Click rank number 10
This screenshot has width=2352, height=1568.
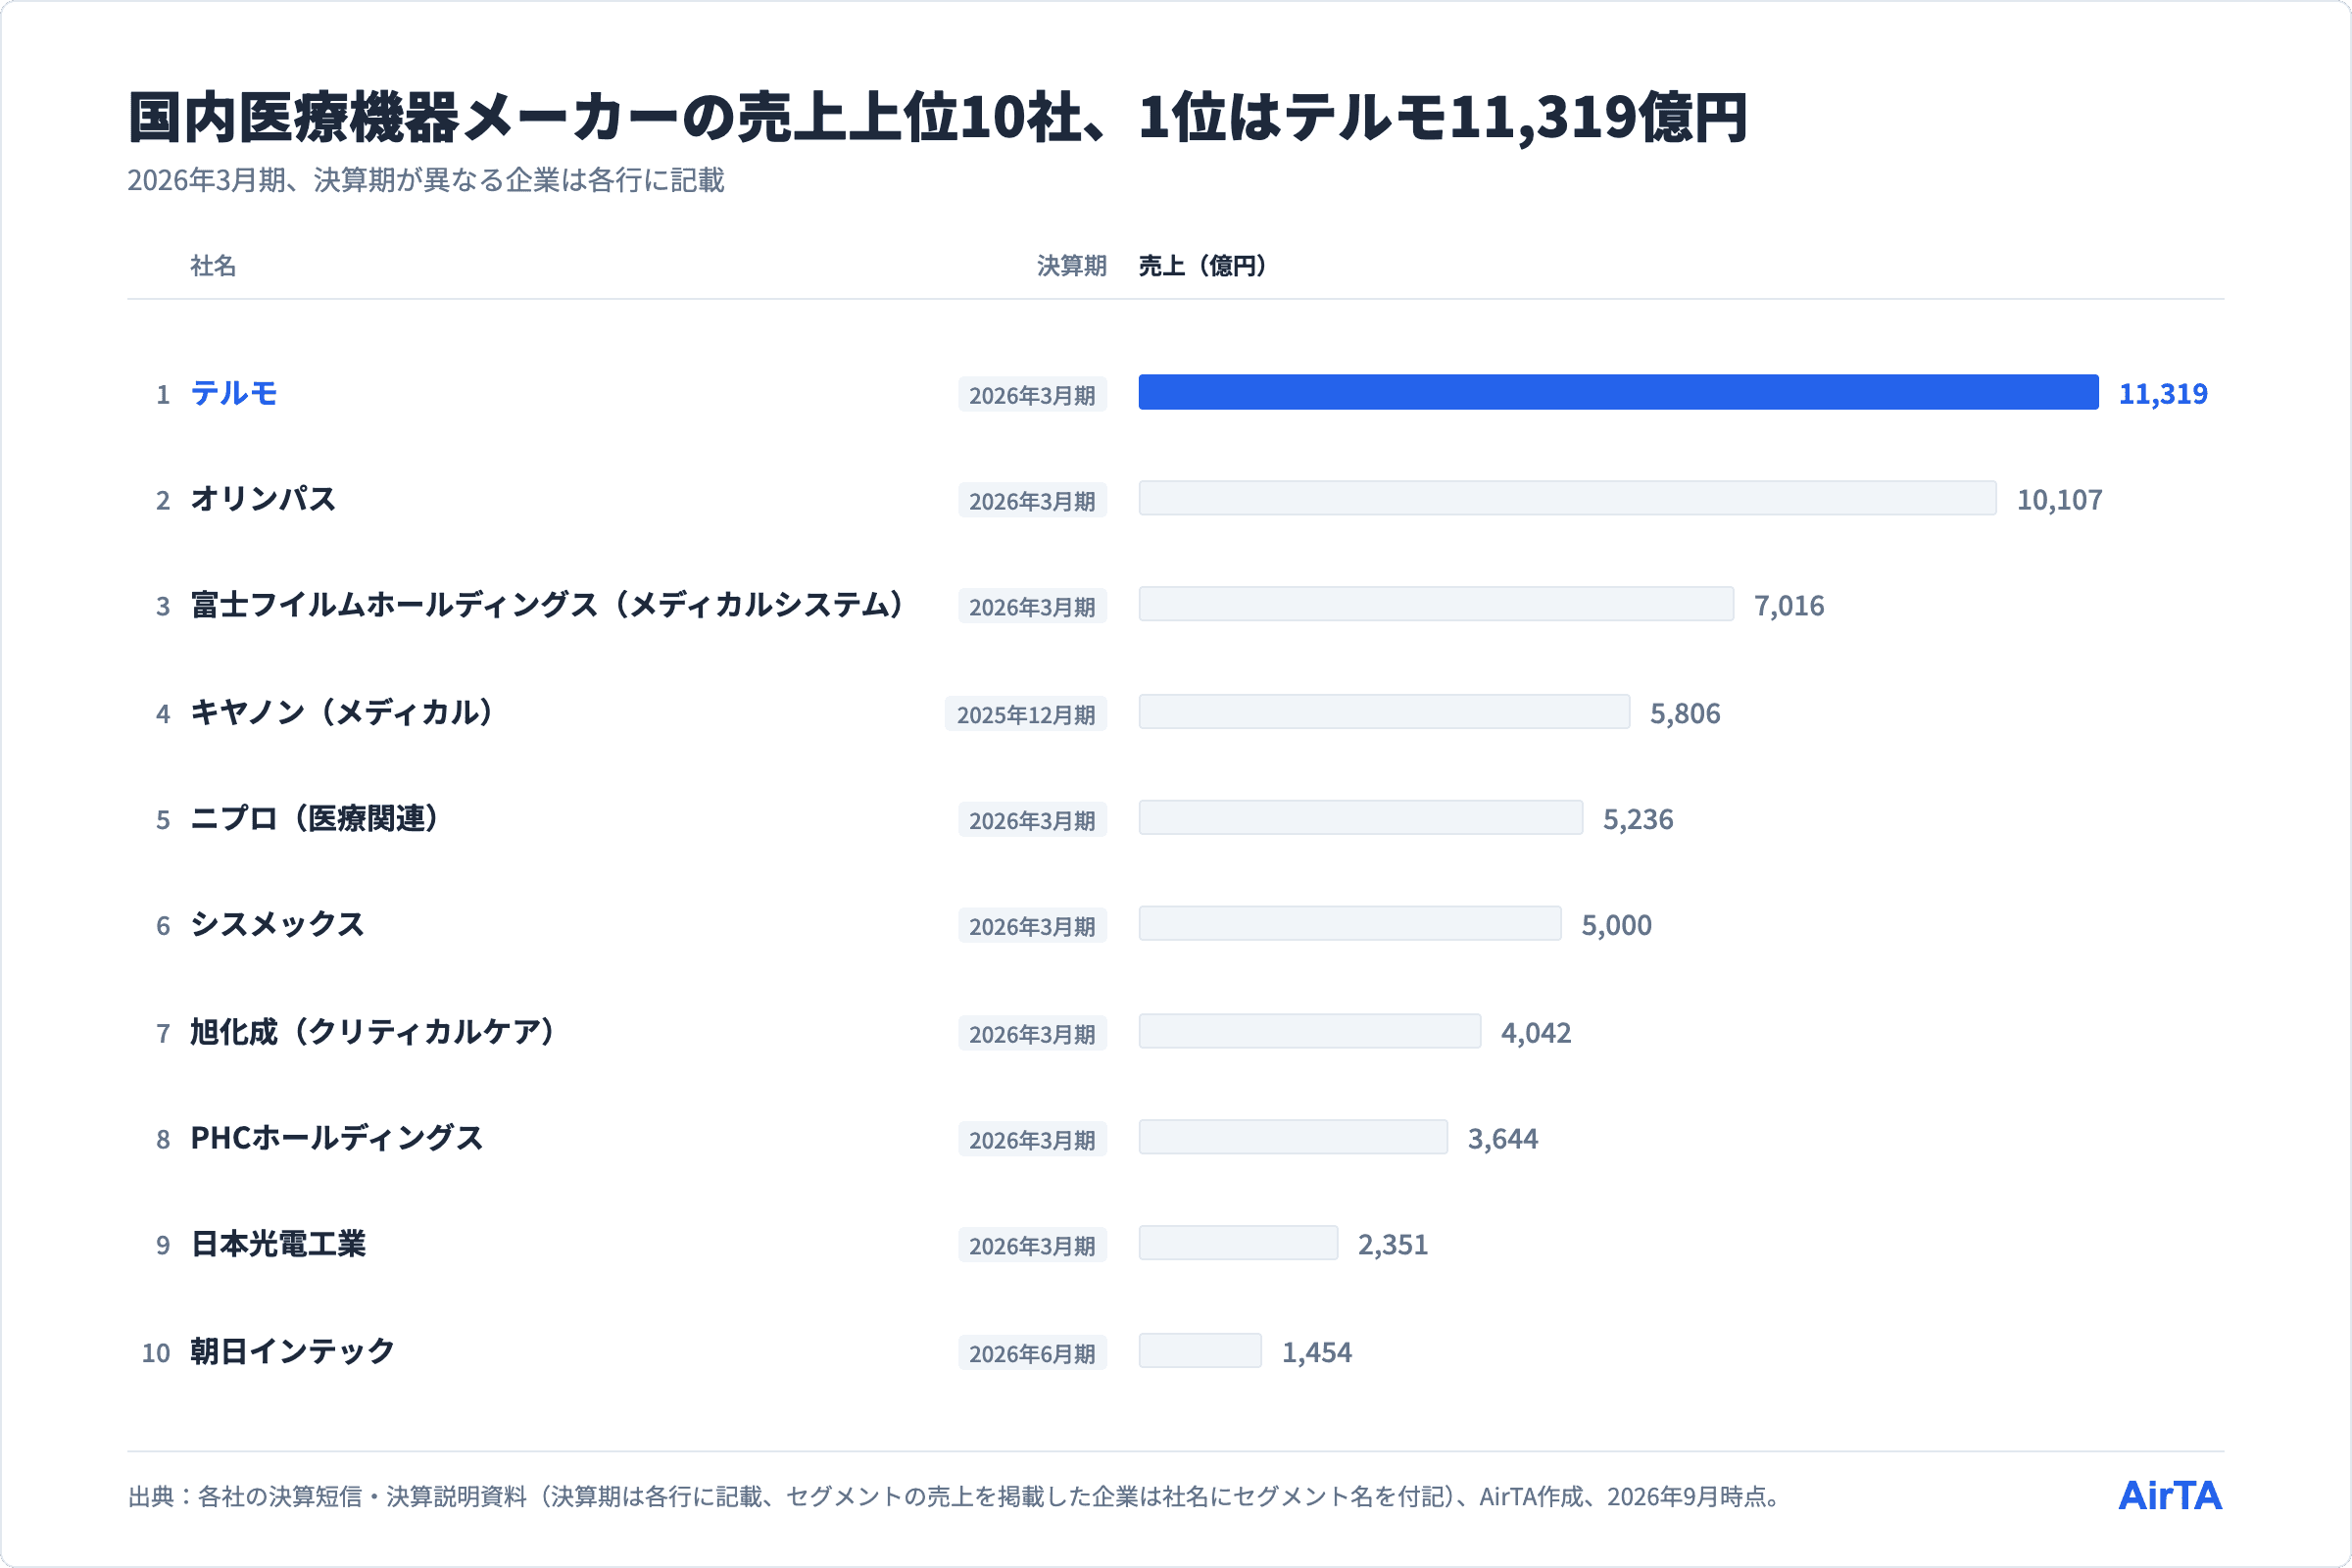coord(156,1354)
